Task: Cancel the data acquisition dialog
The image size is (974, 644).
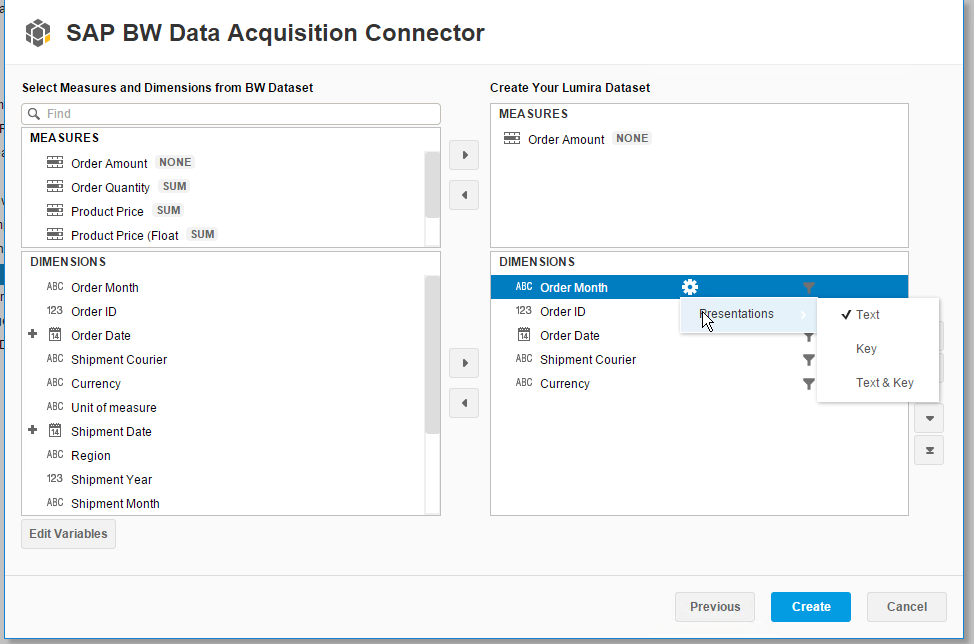Action: 907,607
